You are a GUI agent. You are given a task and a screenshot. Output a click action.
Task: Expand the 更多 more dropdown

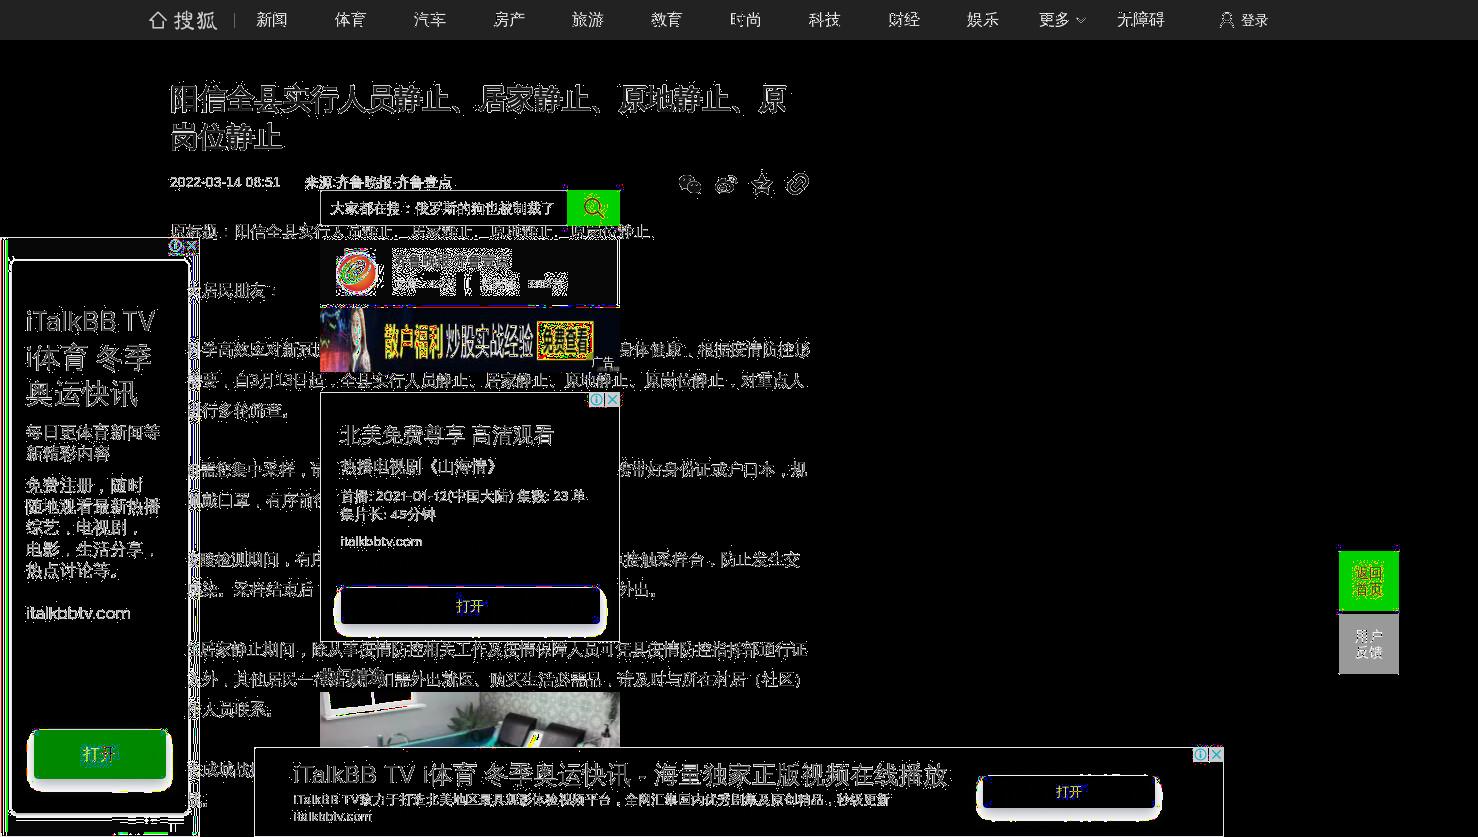point(1061,20)
